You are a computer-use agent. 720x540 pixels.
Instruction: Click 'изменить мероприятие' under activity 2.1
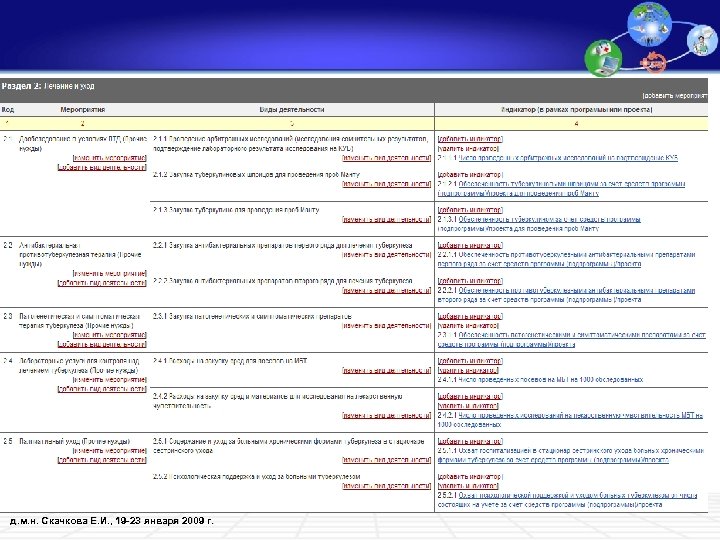tap(110, 158)
